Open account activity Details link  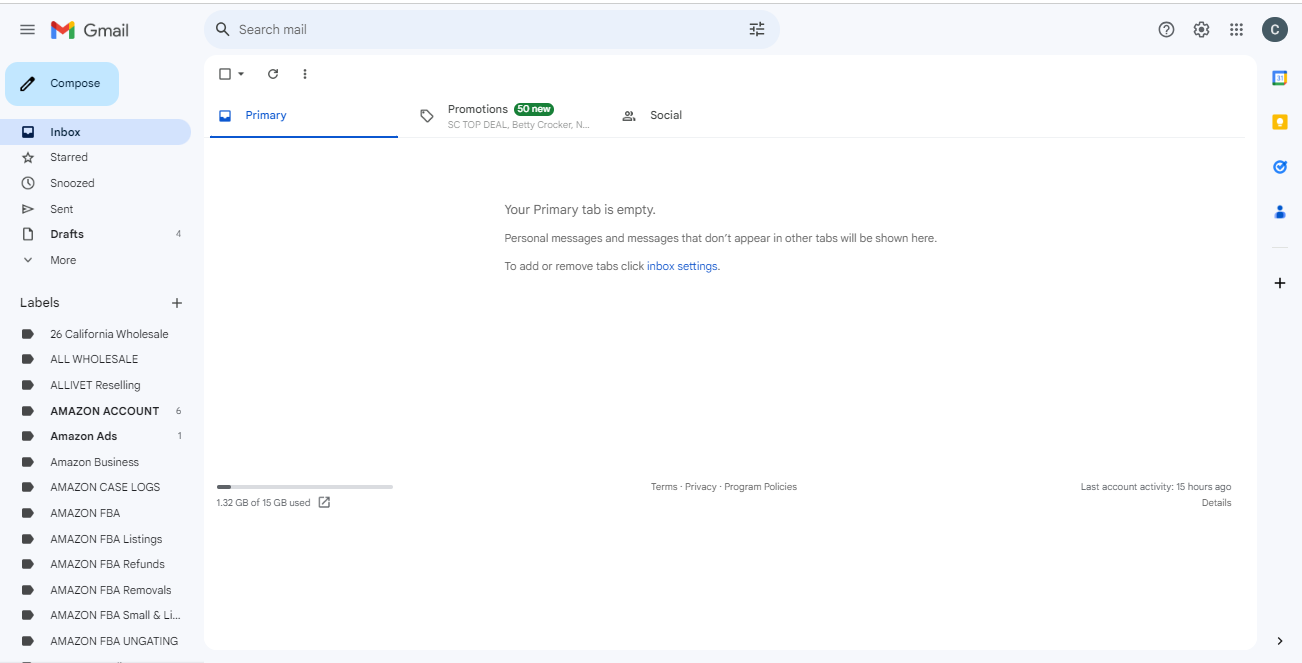pos(1216,503)
